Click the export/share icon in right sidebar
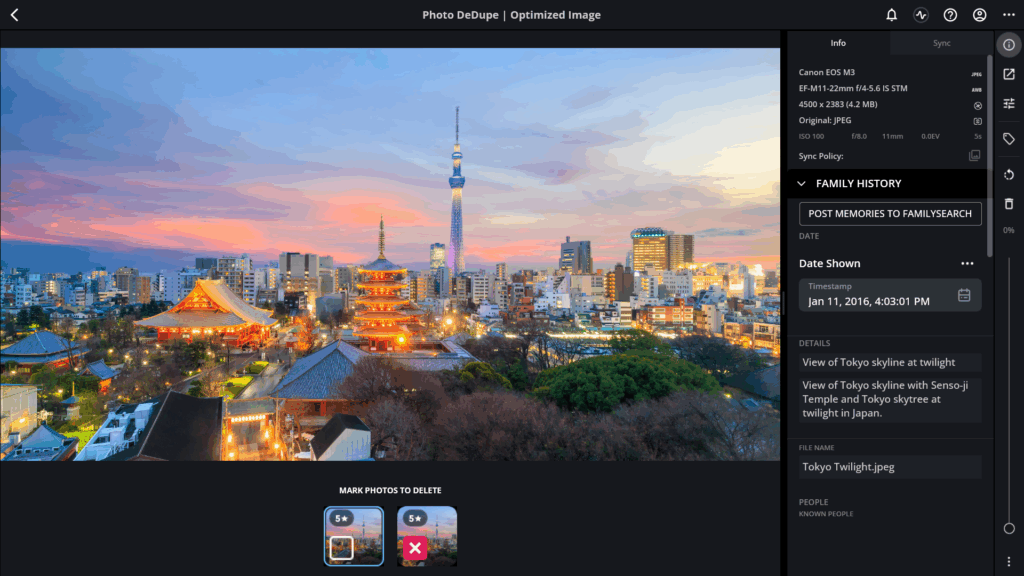Viewport: 1024px width, 576px height. [1009, 74]
